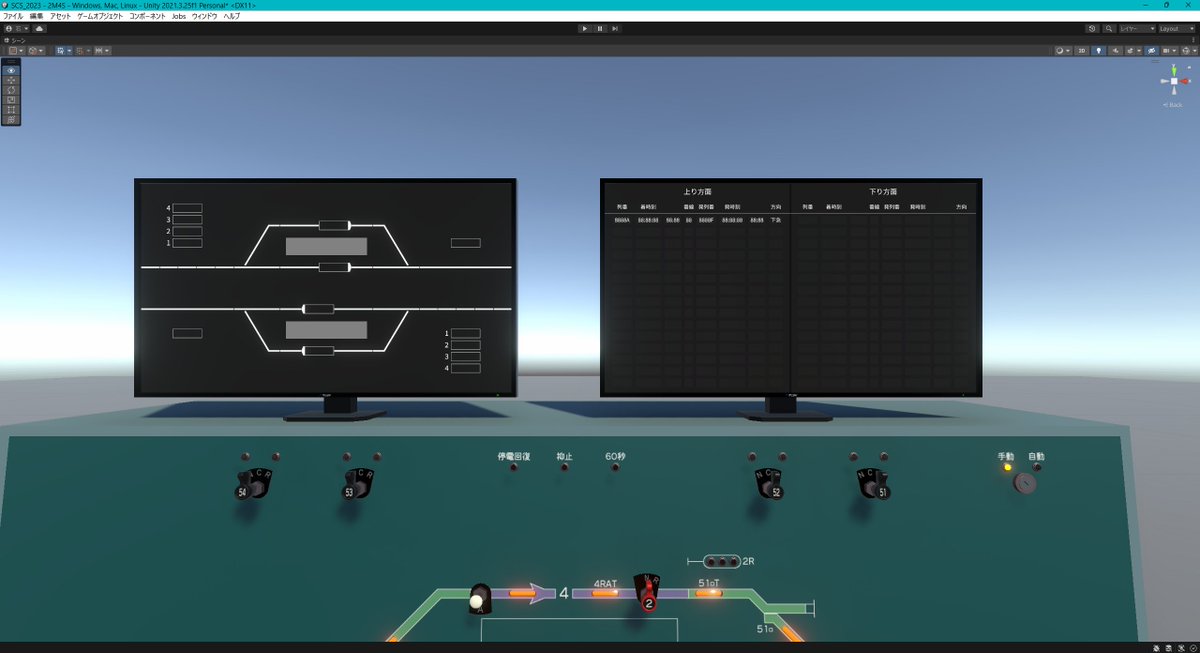Mute scene view audio
Image resolution: width=1200 pixels, height=653 pixels.
click(x=1116, y=50)
